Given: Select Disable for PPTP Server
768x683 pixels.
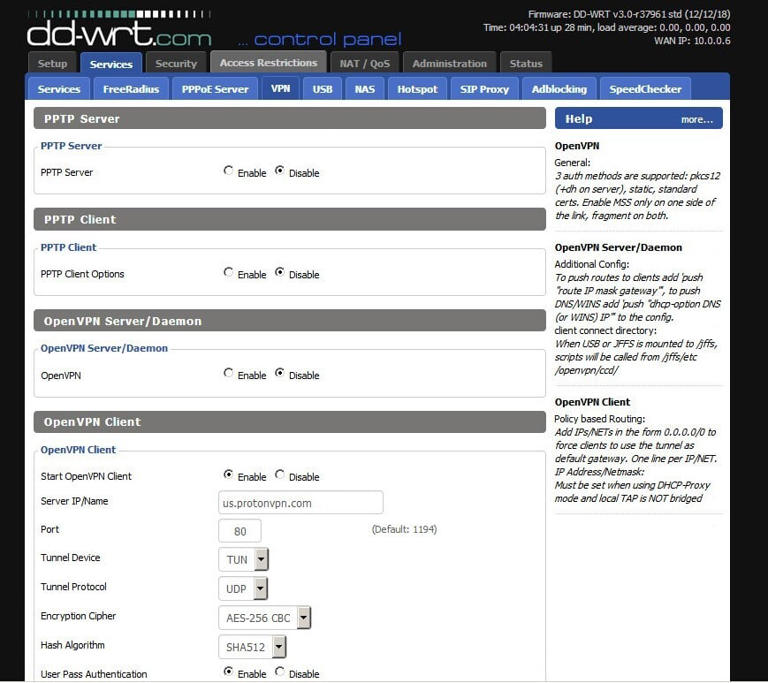Looking at the screenshot, I should (x=280, y=171).
